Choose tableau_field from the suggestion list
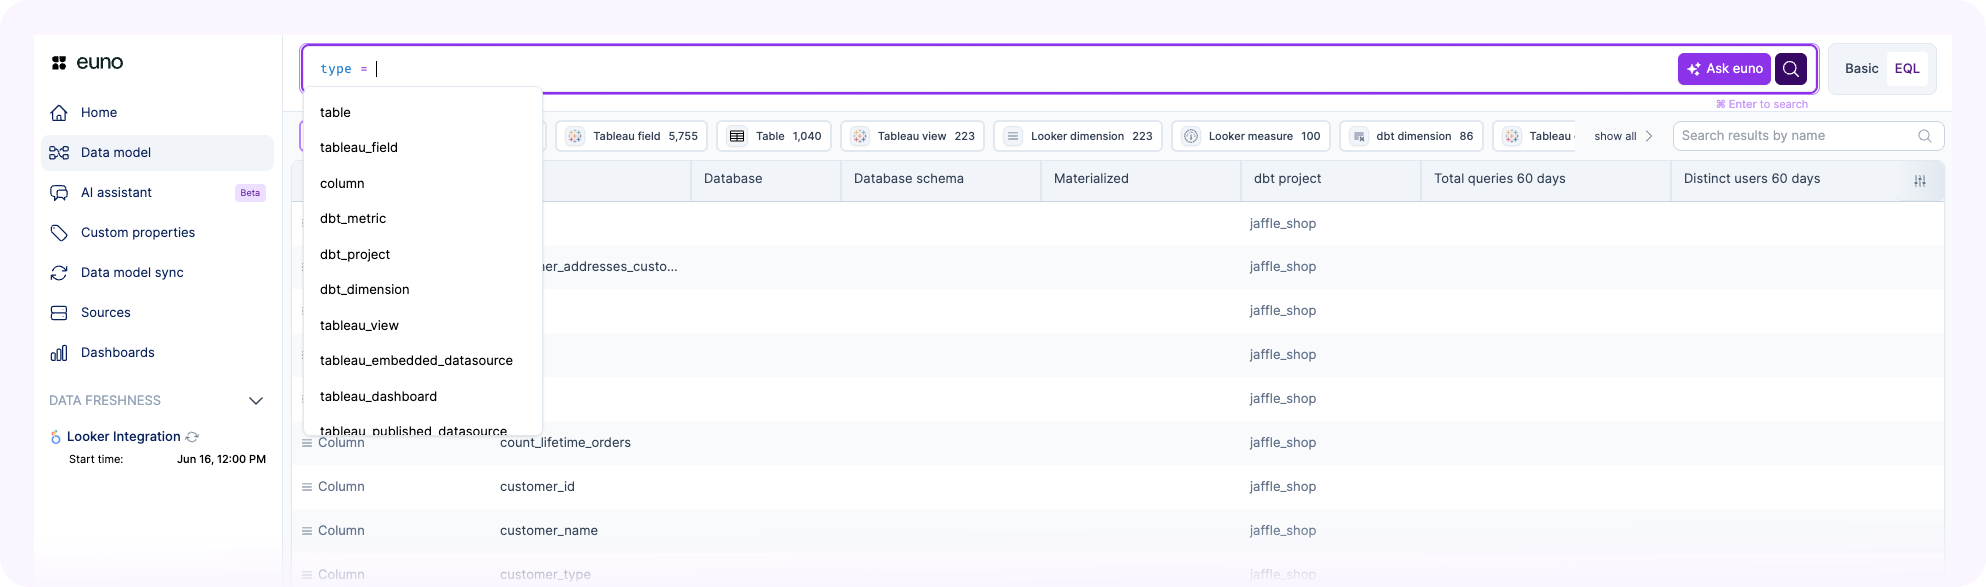The image size is (1986, 587). click(359, 148)
